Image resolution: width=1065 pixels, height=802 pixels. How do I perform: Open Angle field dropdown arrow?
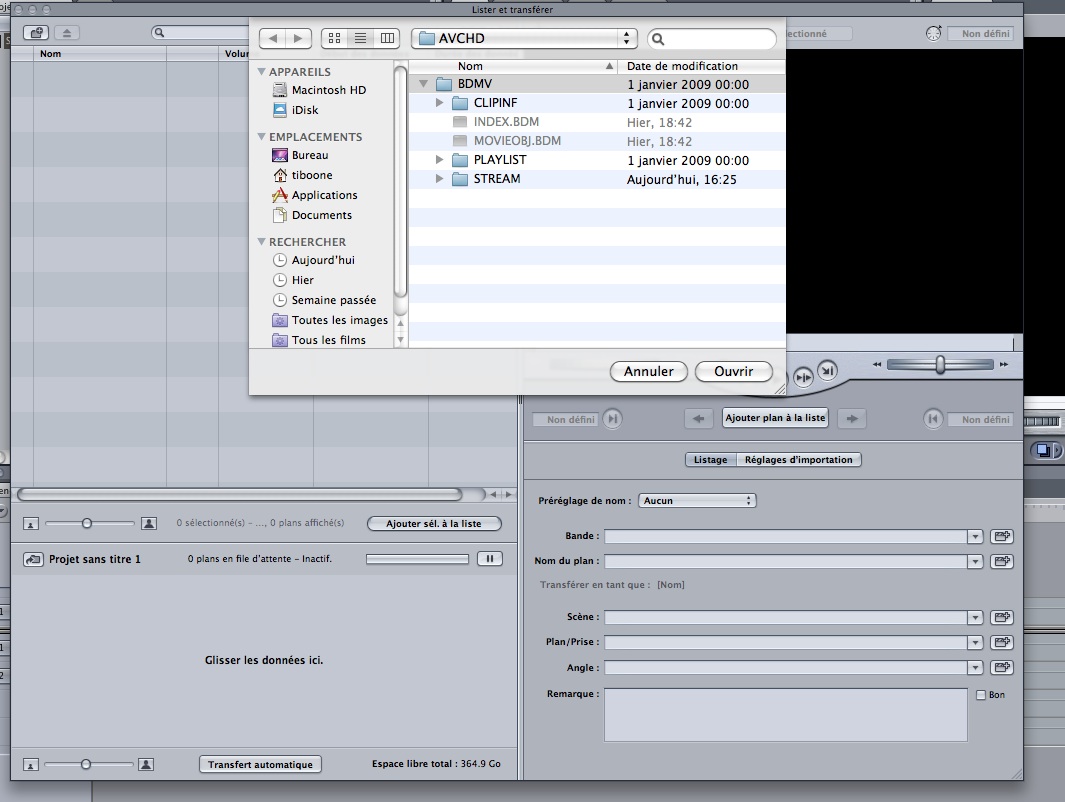click(975, 668)
